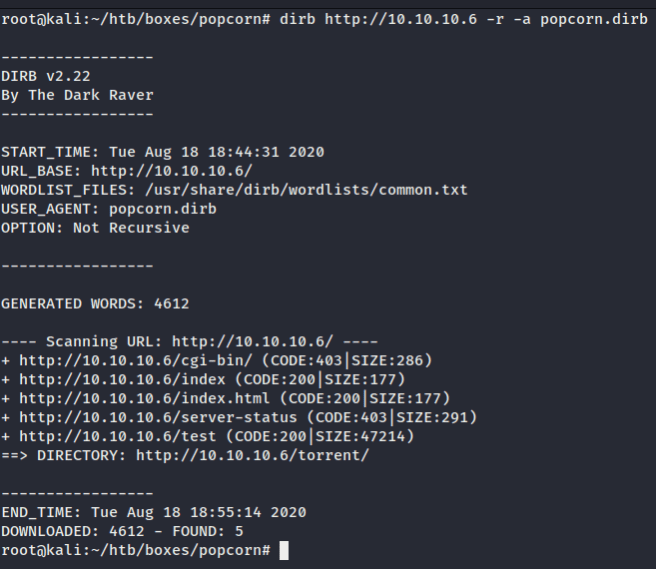Open the /torrent/ directory URL
Viewport: 656px width, 569px height.
click(255, 456)
